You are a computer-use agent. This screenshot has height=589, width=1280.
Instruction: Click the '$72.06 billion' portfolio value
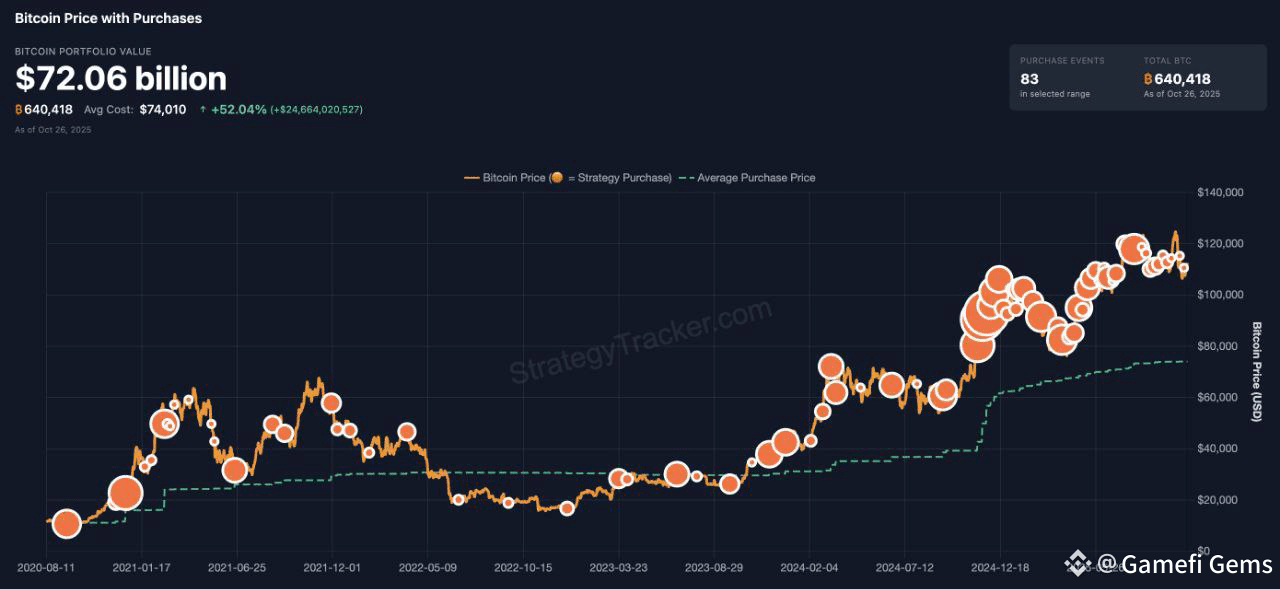click(x=121, y=79)
